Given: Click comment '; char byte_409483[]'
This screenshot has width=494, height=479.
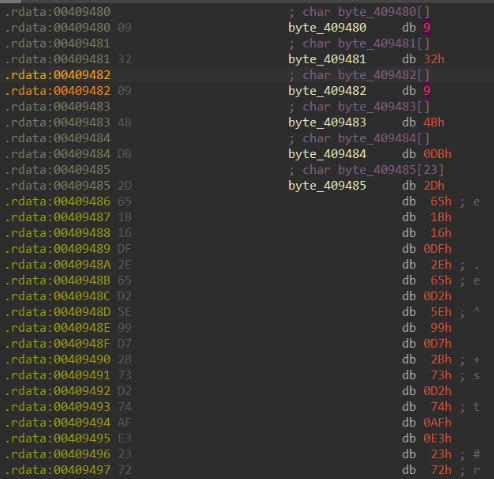Looking at the screenshot, I should (359, 107).
